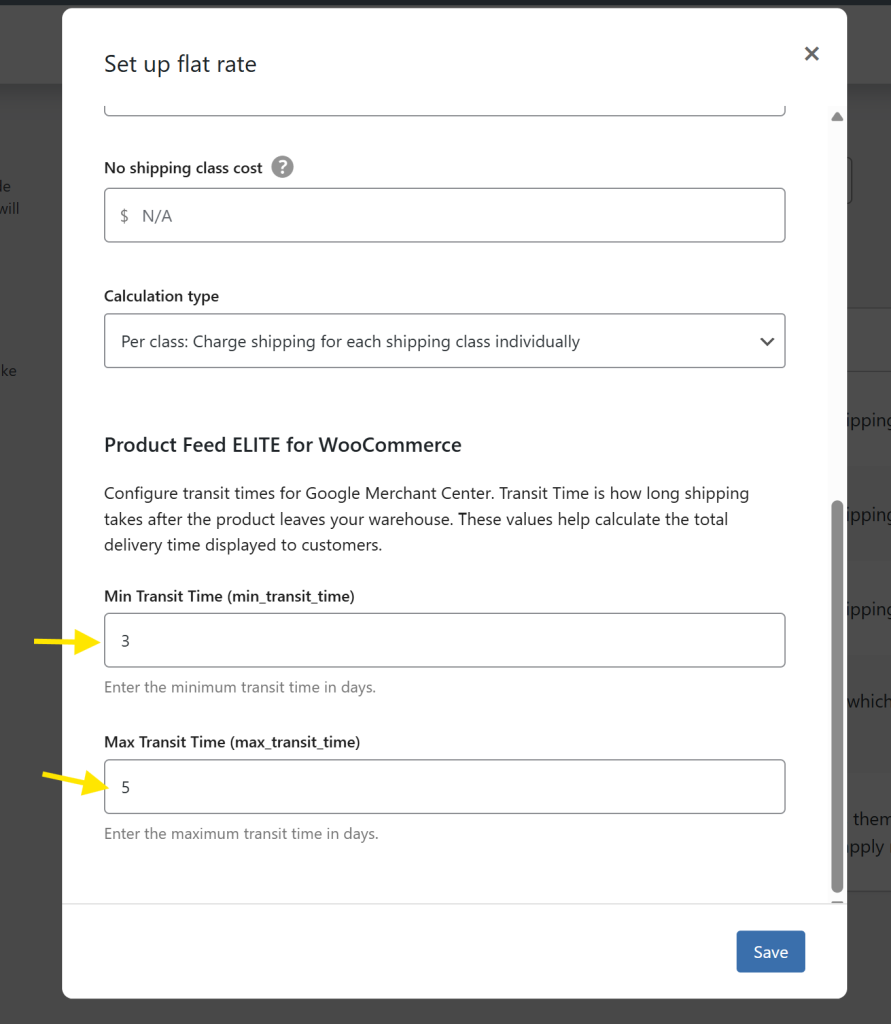Save the flat rate settings

tap(770, 951)
